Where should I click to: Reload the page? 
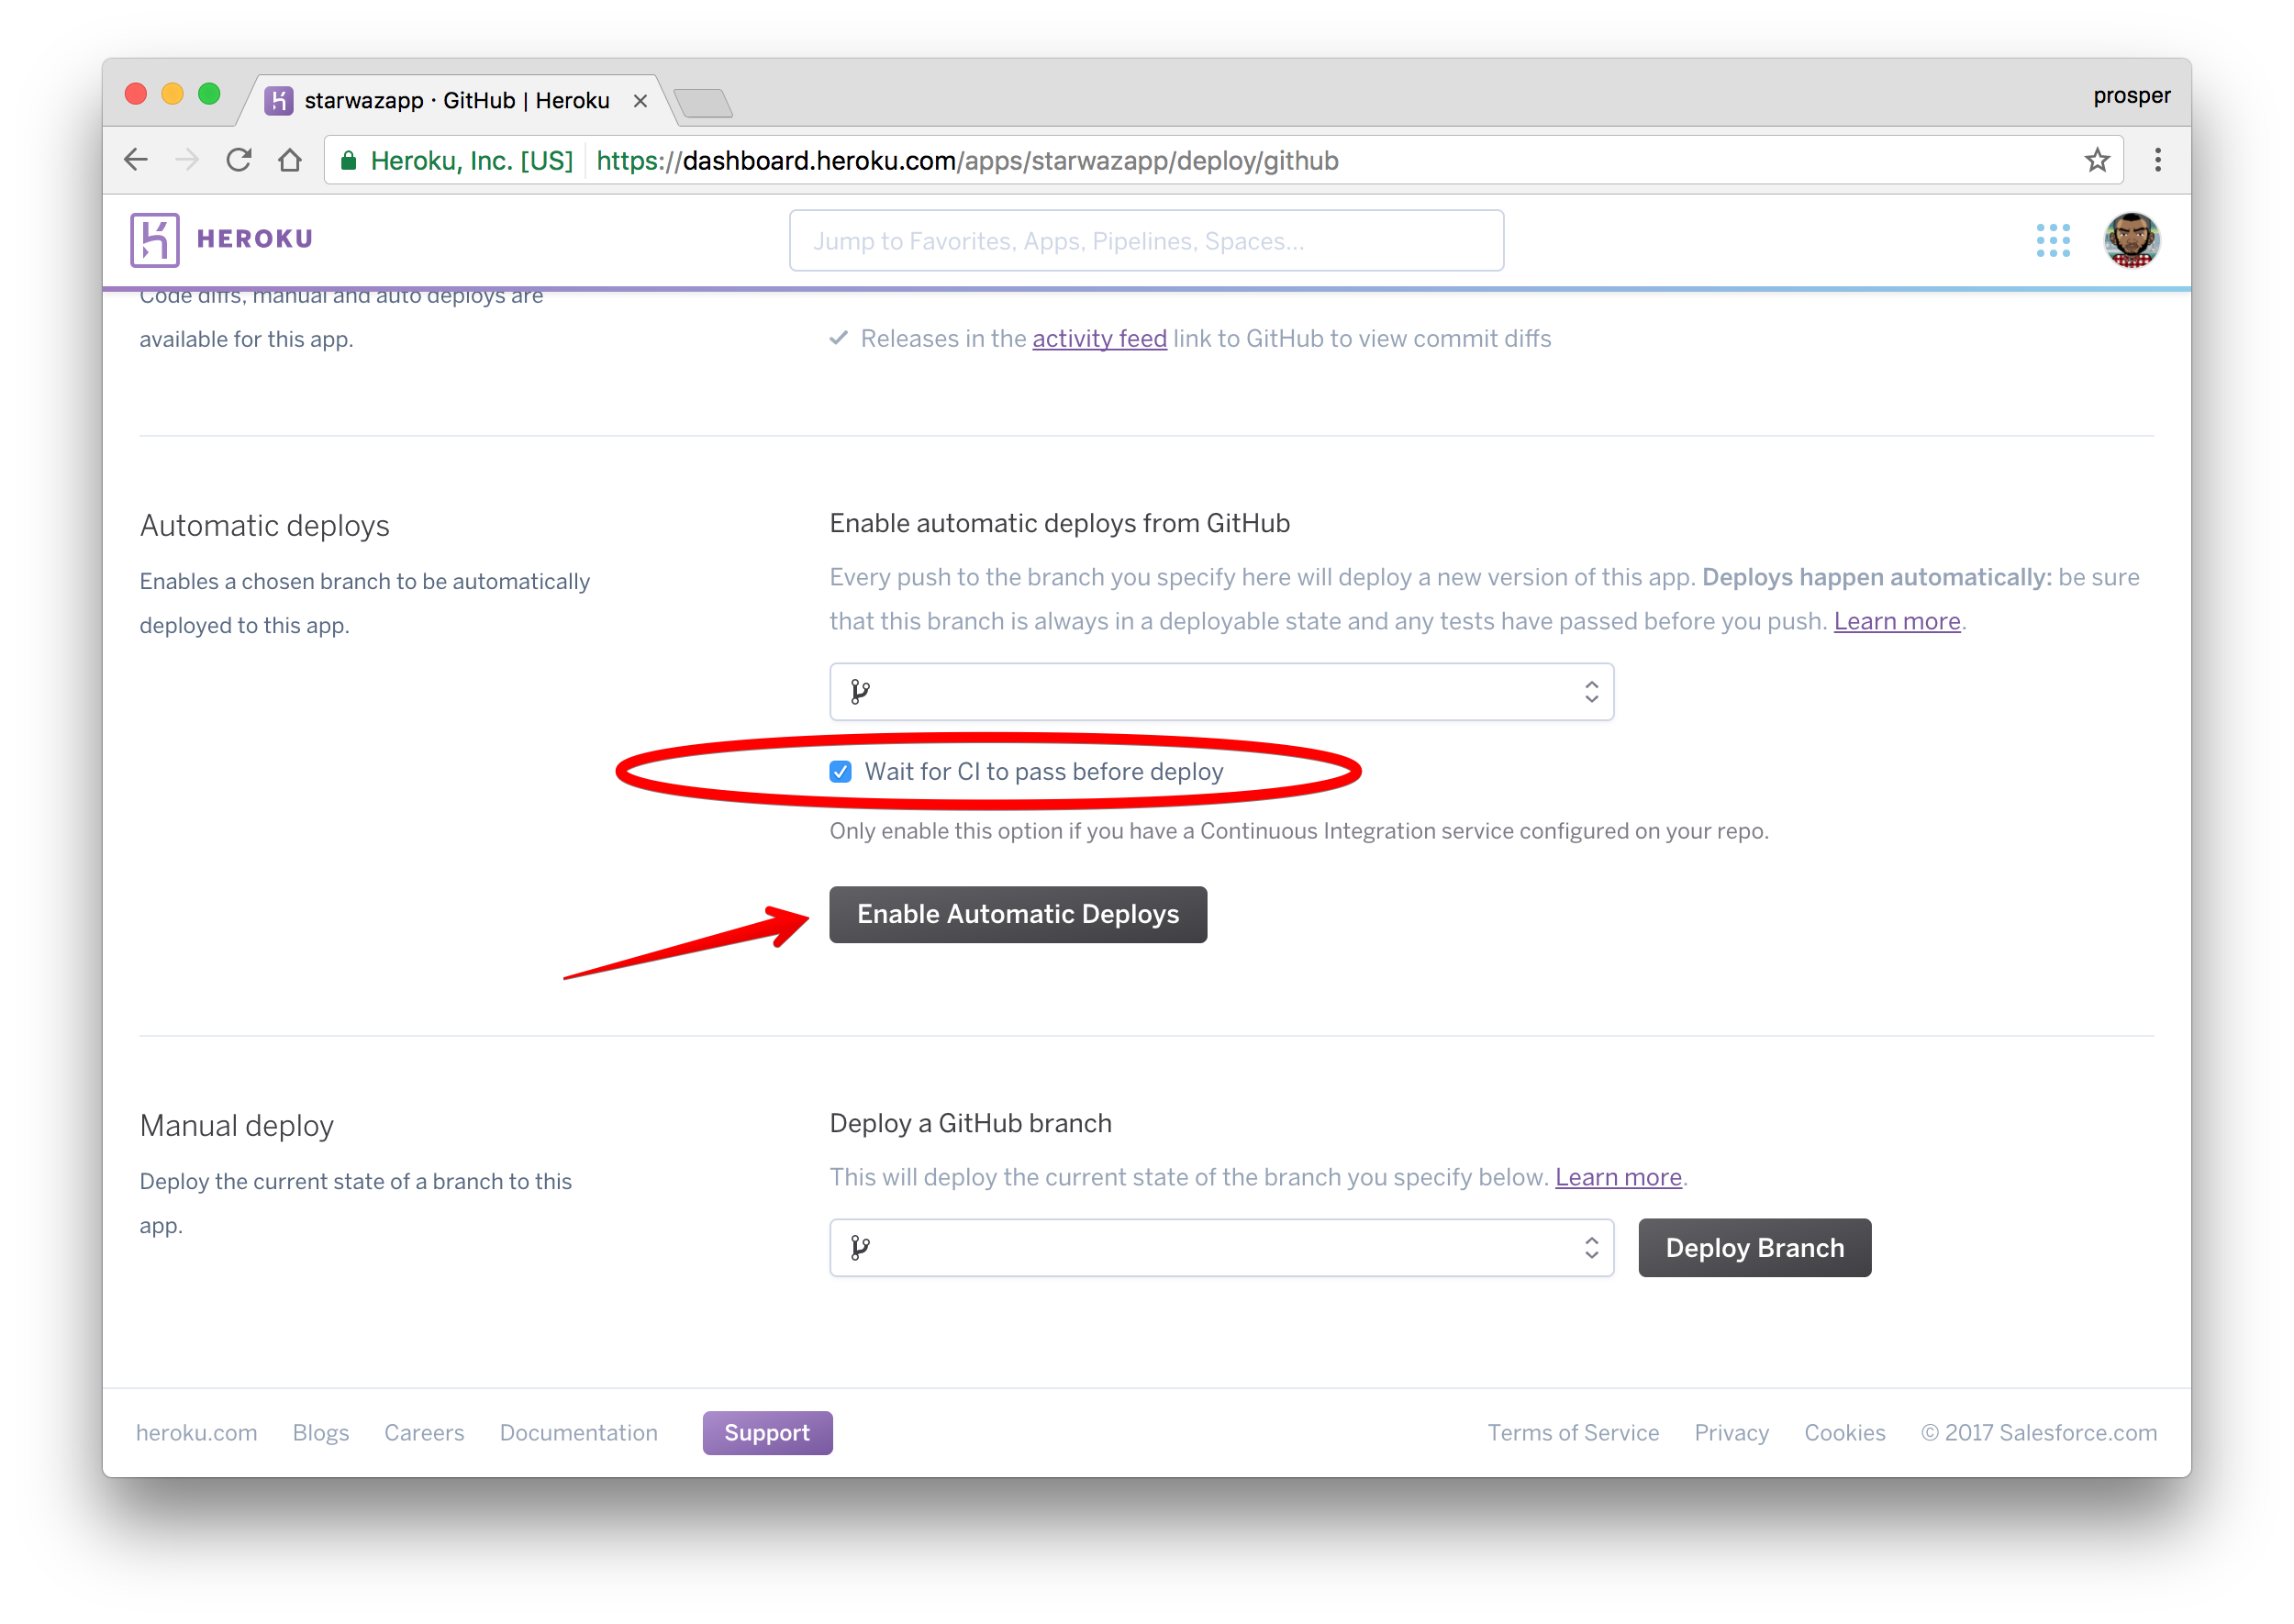coord(238,160)
